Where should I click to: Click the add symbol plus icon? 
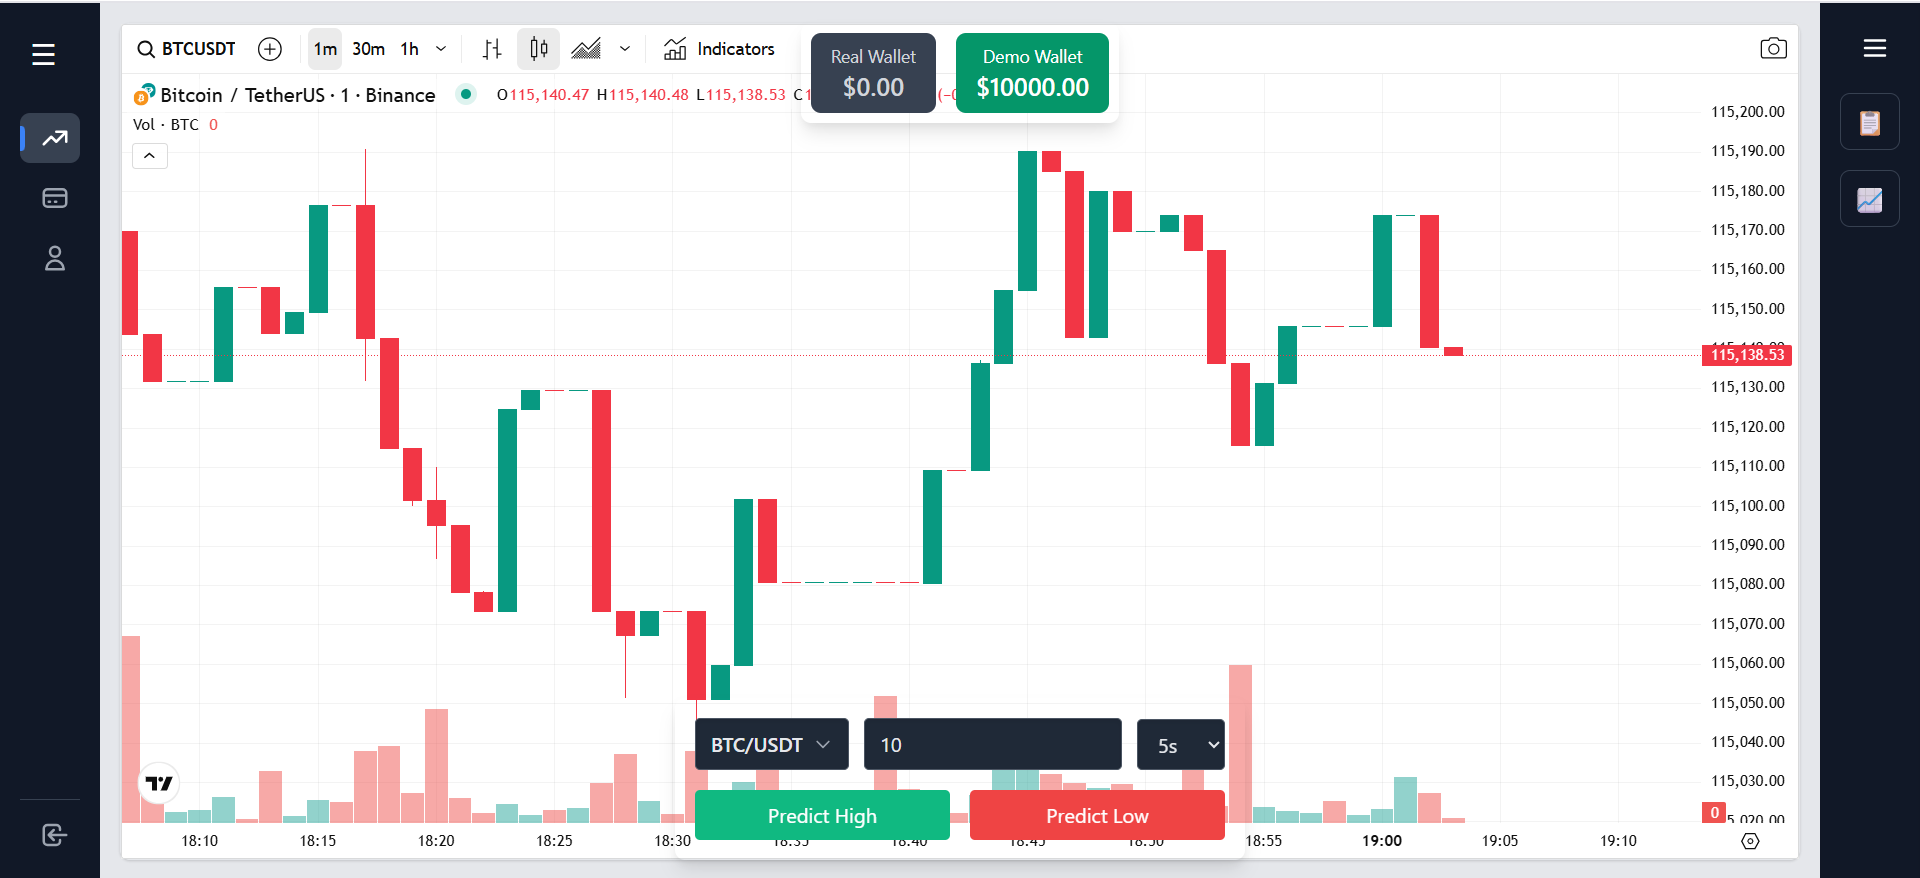click(270, 49)
